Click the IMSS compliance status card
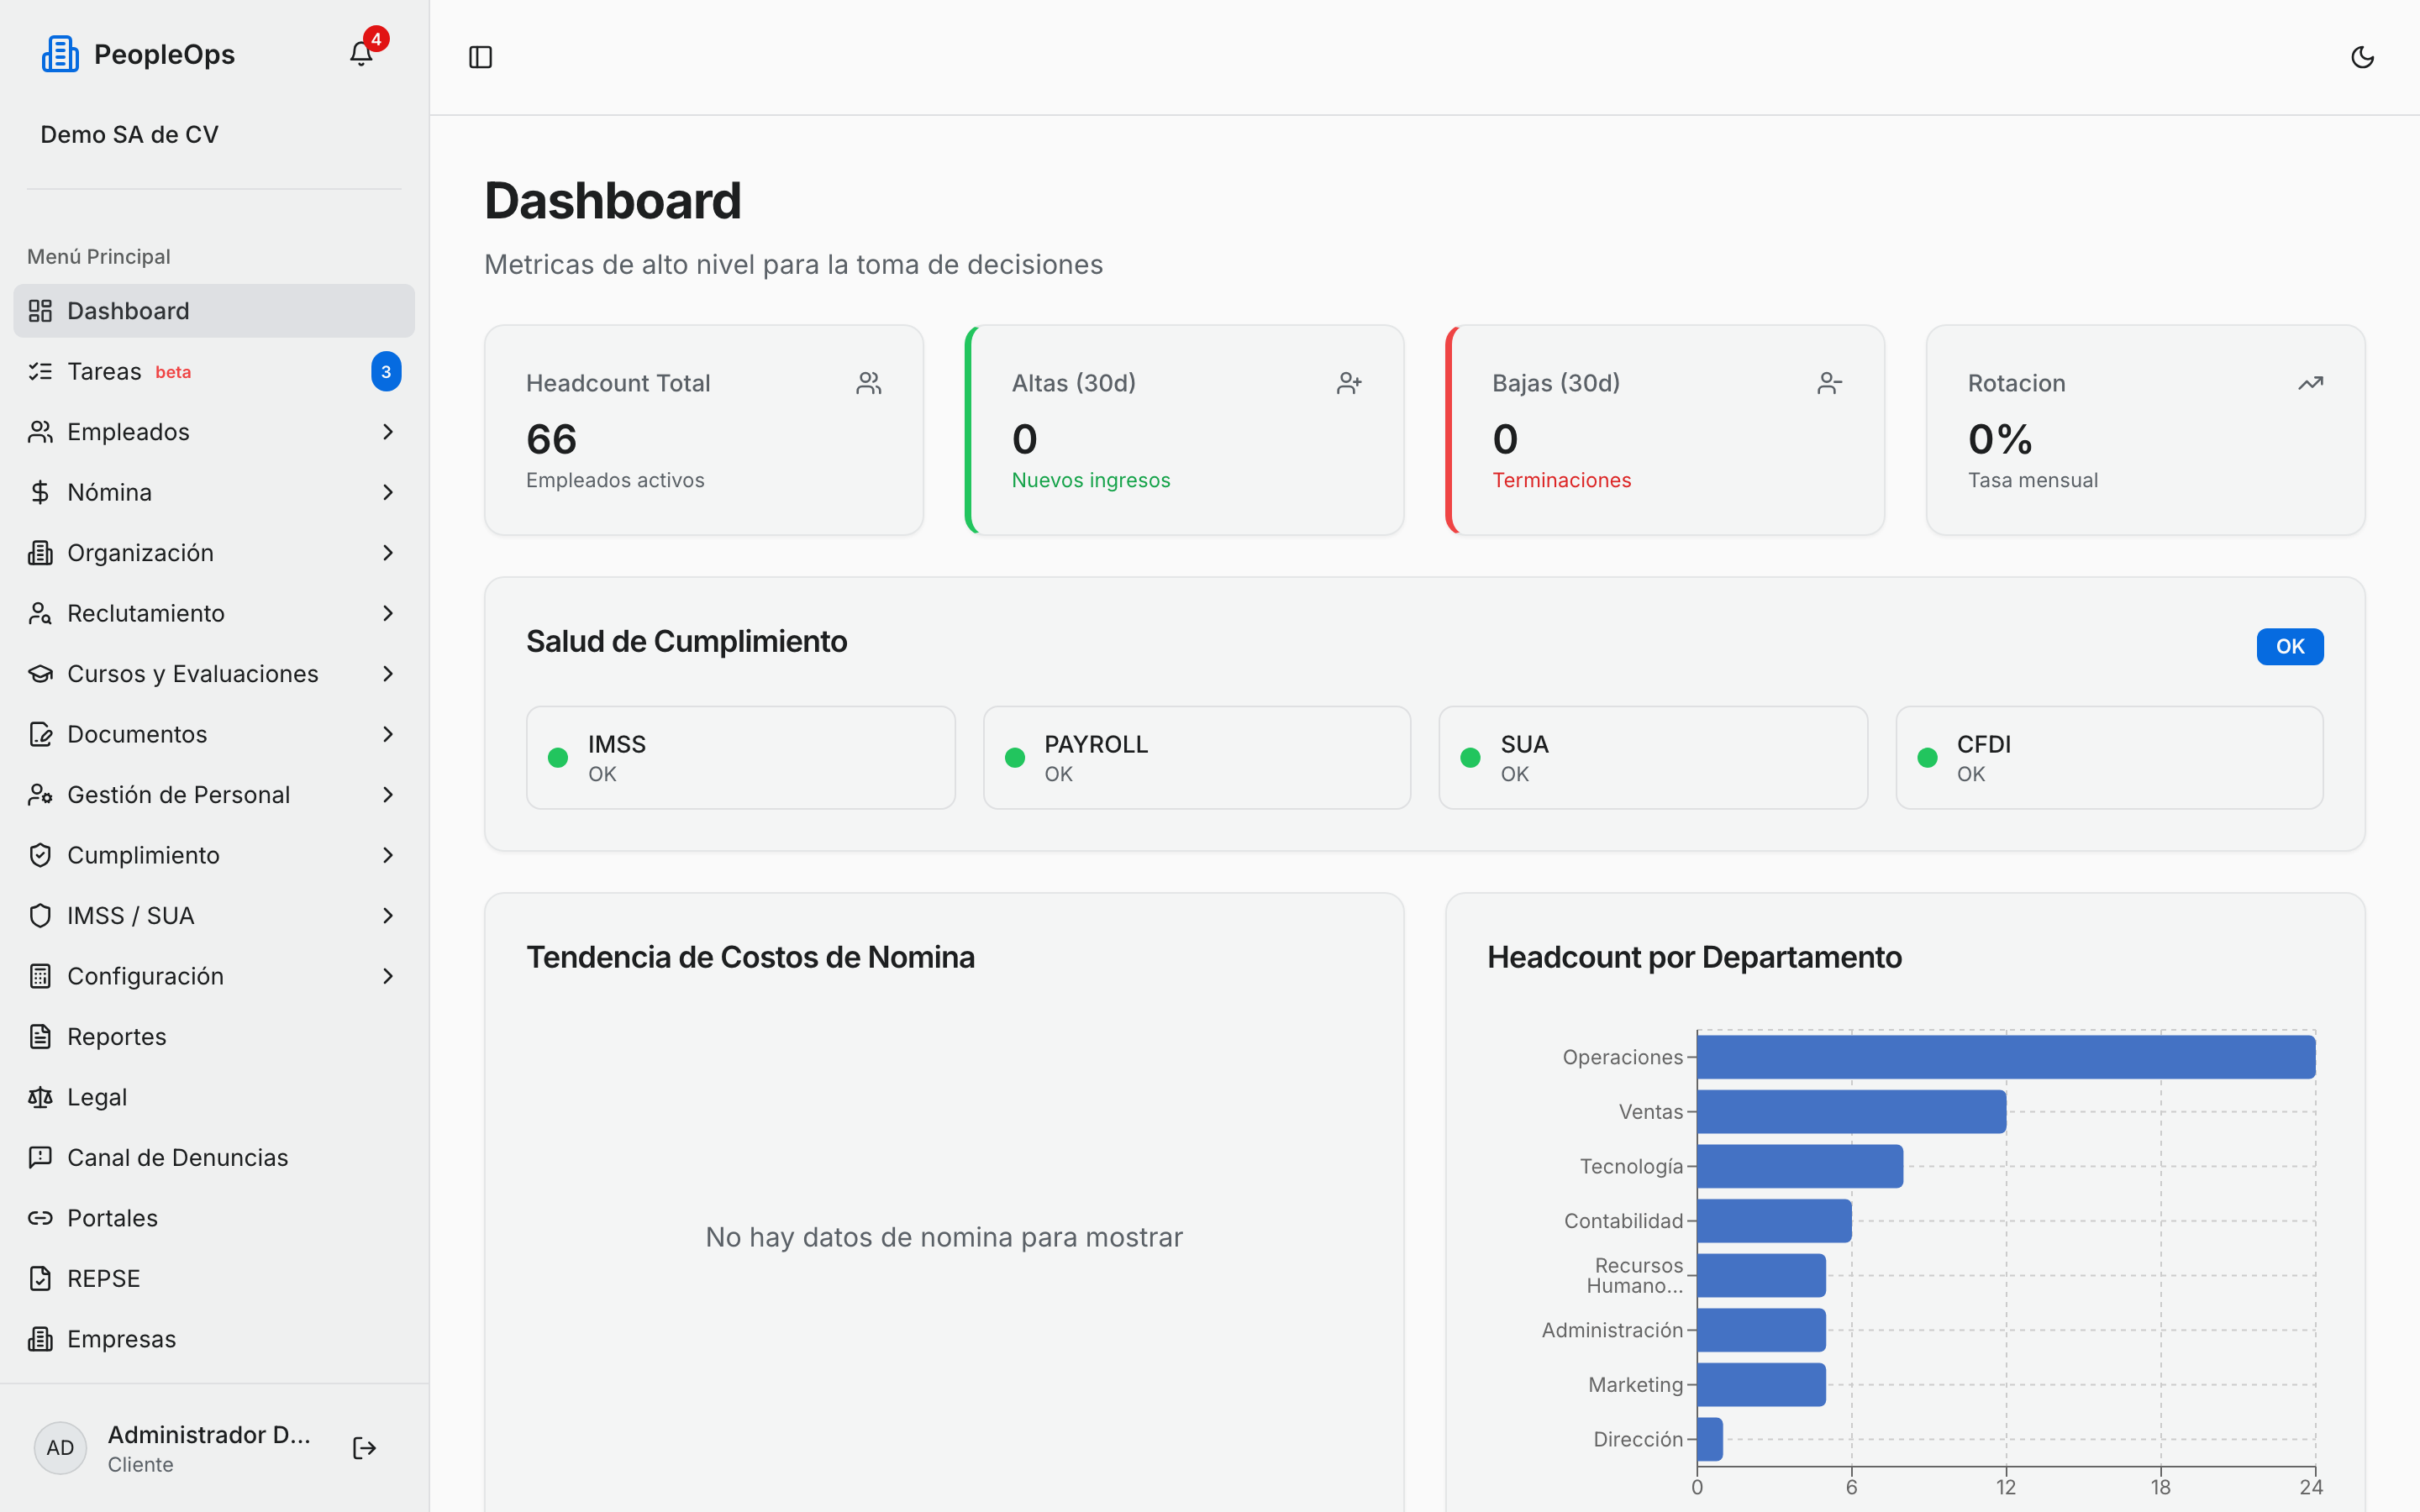 point(740,758)
